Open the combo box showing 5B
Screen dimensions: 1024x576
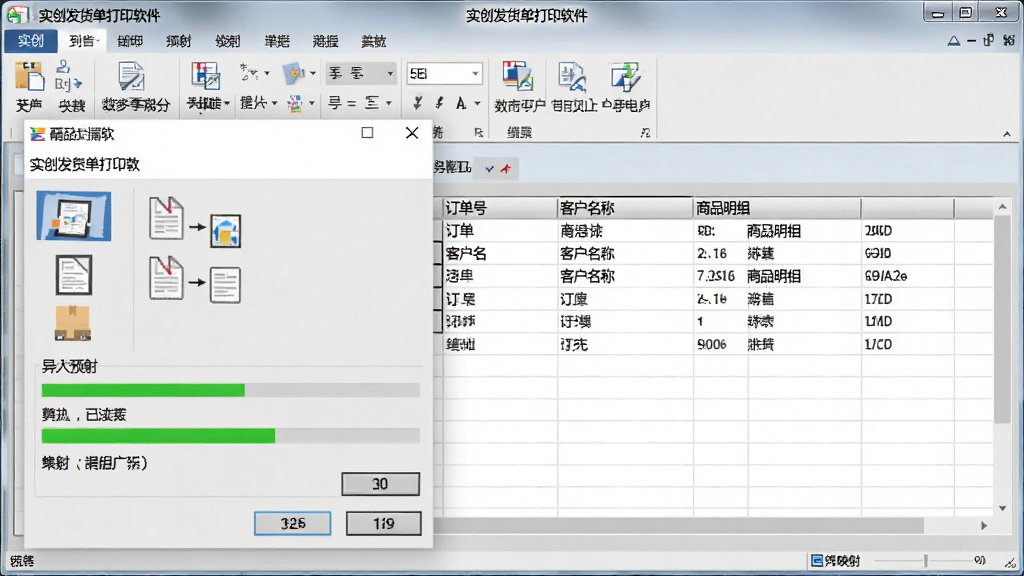[x=443, y=74]
